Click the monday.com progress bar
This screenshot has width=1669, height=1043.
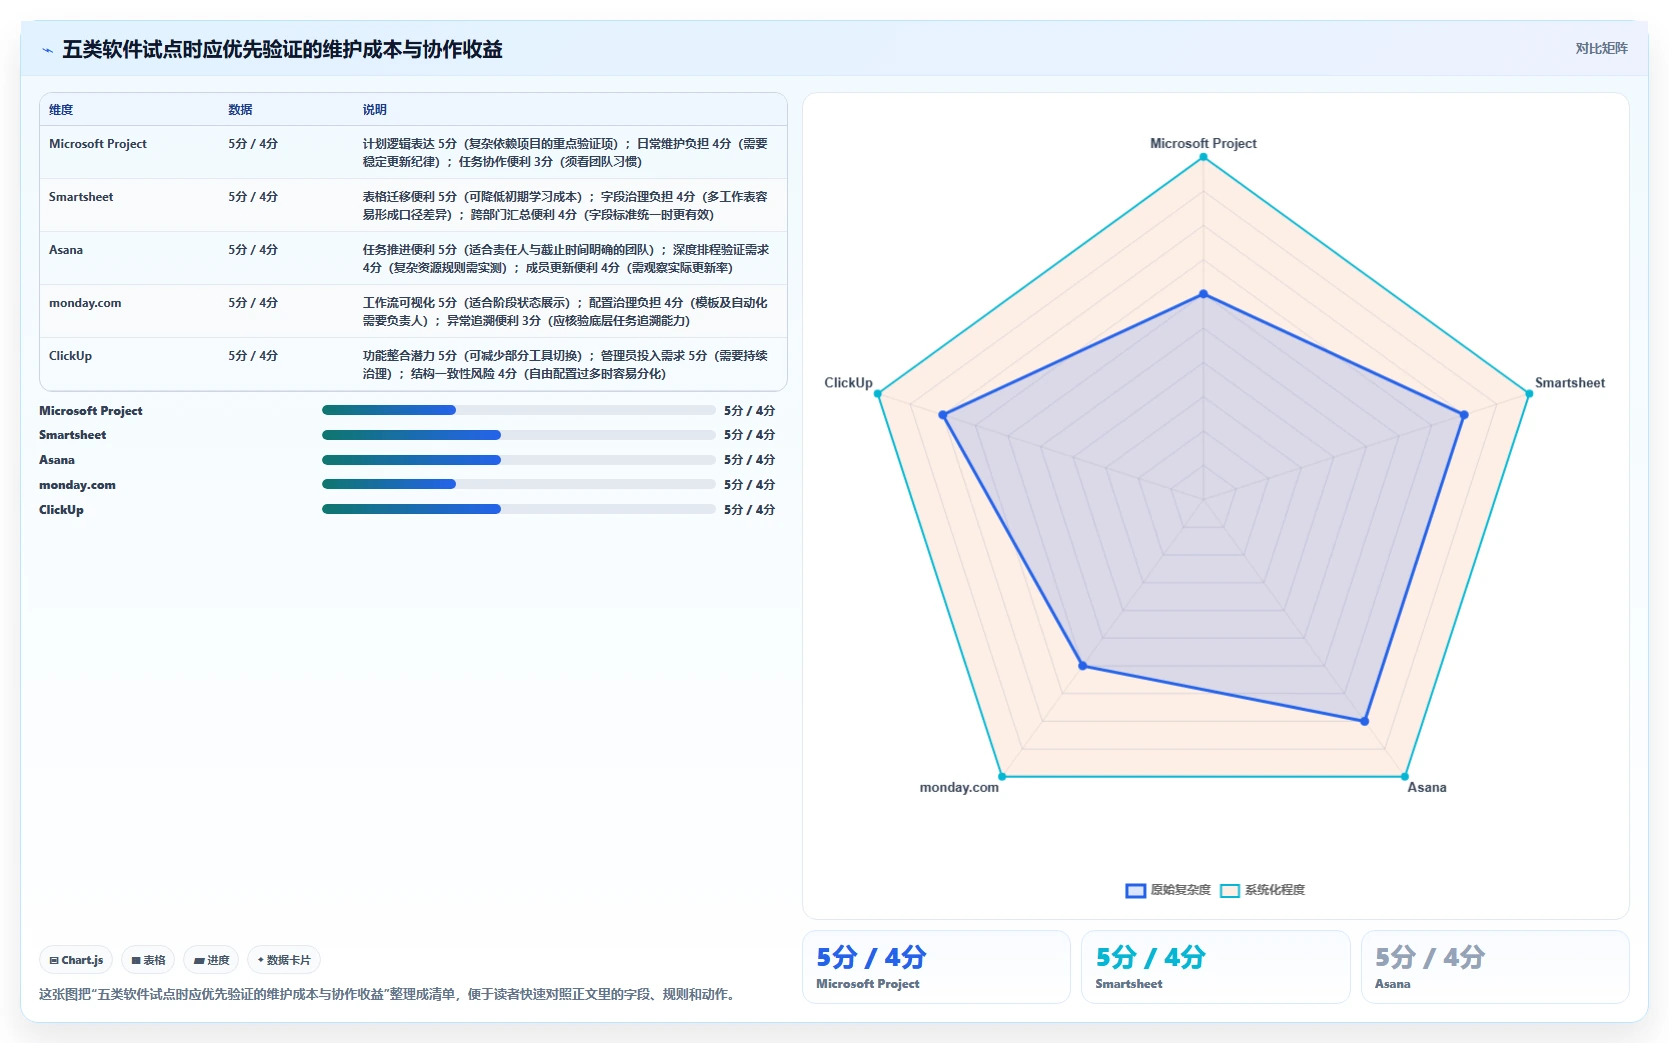pos(518,484)
